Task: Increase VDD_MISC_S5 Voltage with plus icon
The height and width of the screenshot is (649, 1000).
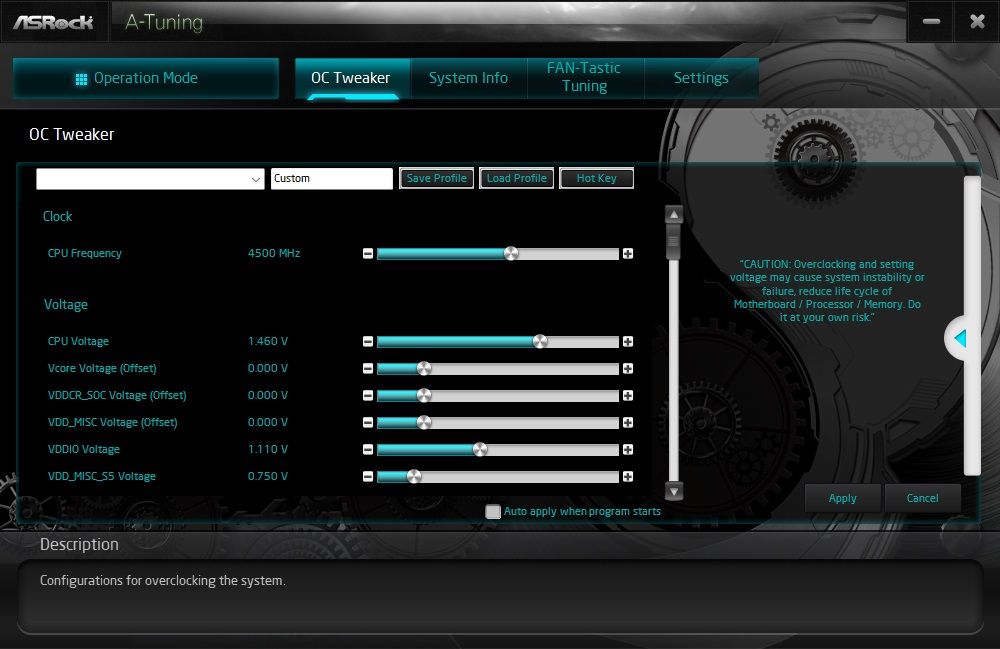Action: [628, 477]
